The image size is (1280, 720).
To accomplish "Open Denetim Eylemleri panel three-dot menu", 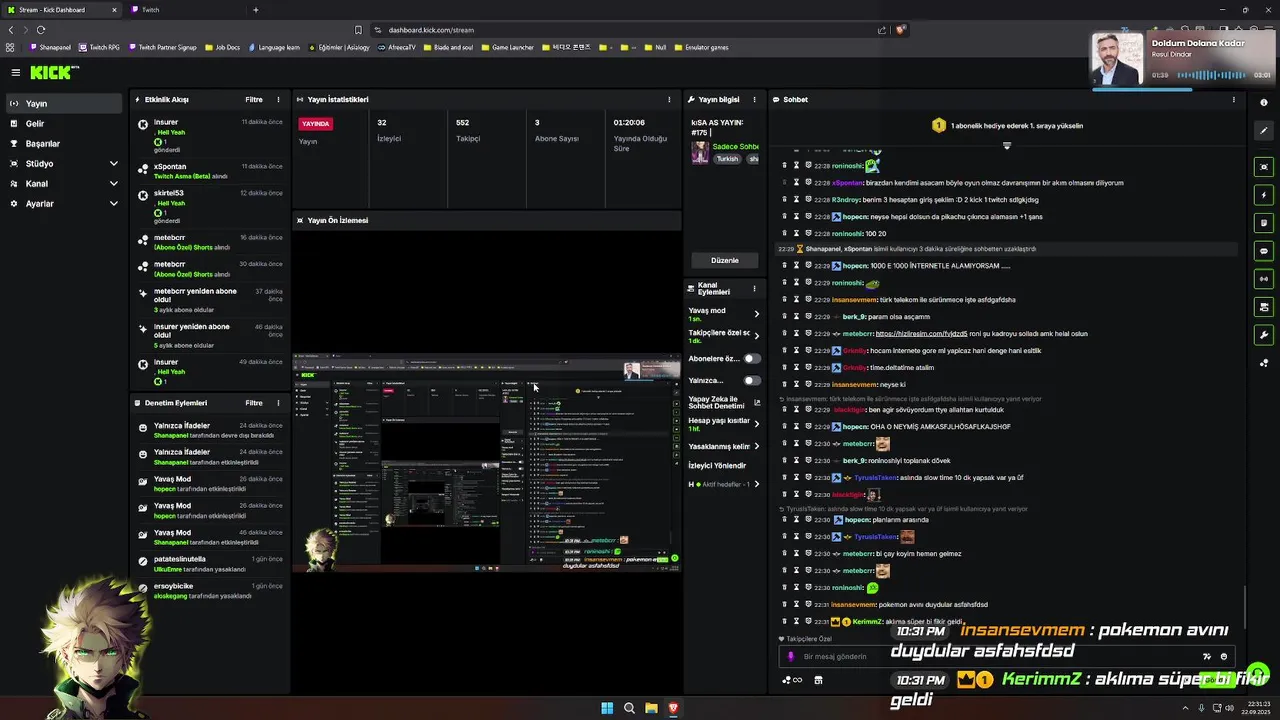I will coord(278,403).
